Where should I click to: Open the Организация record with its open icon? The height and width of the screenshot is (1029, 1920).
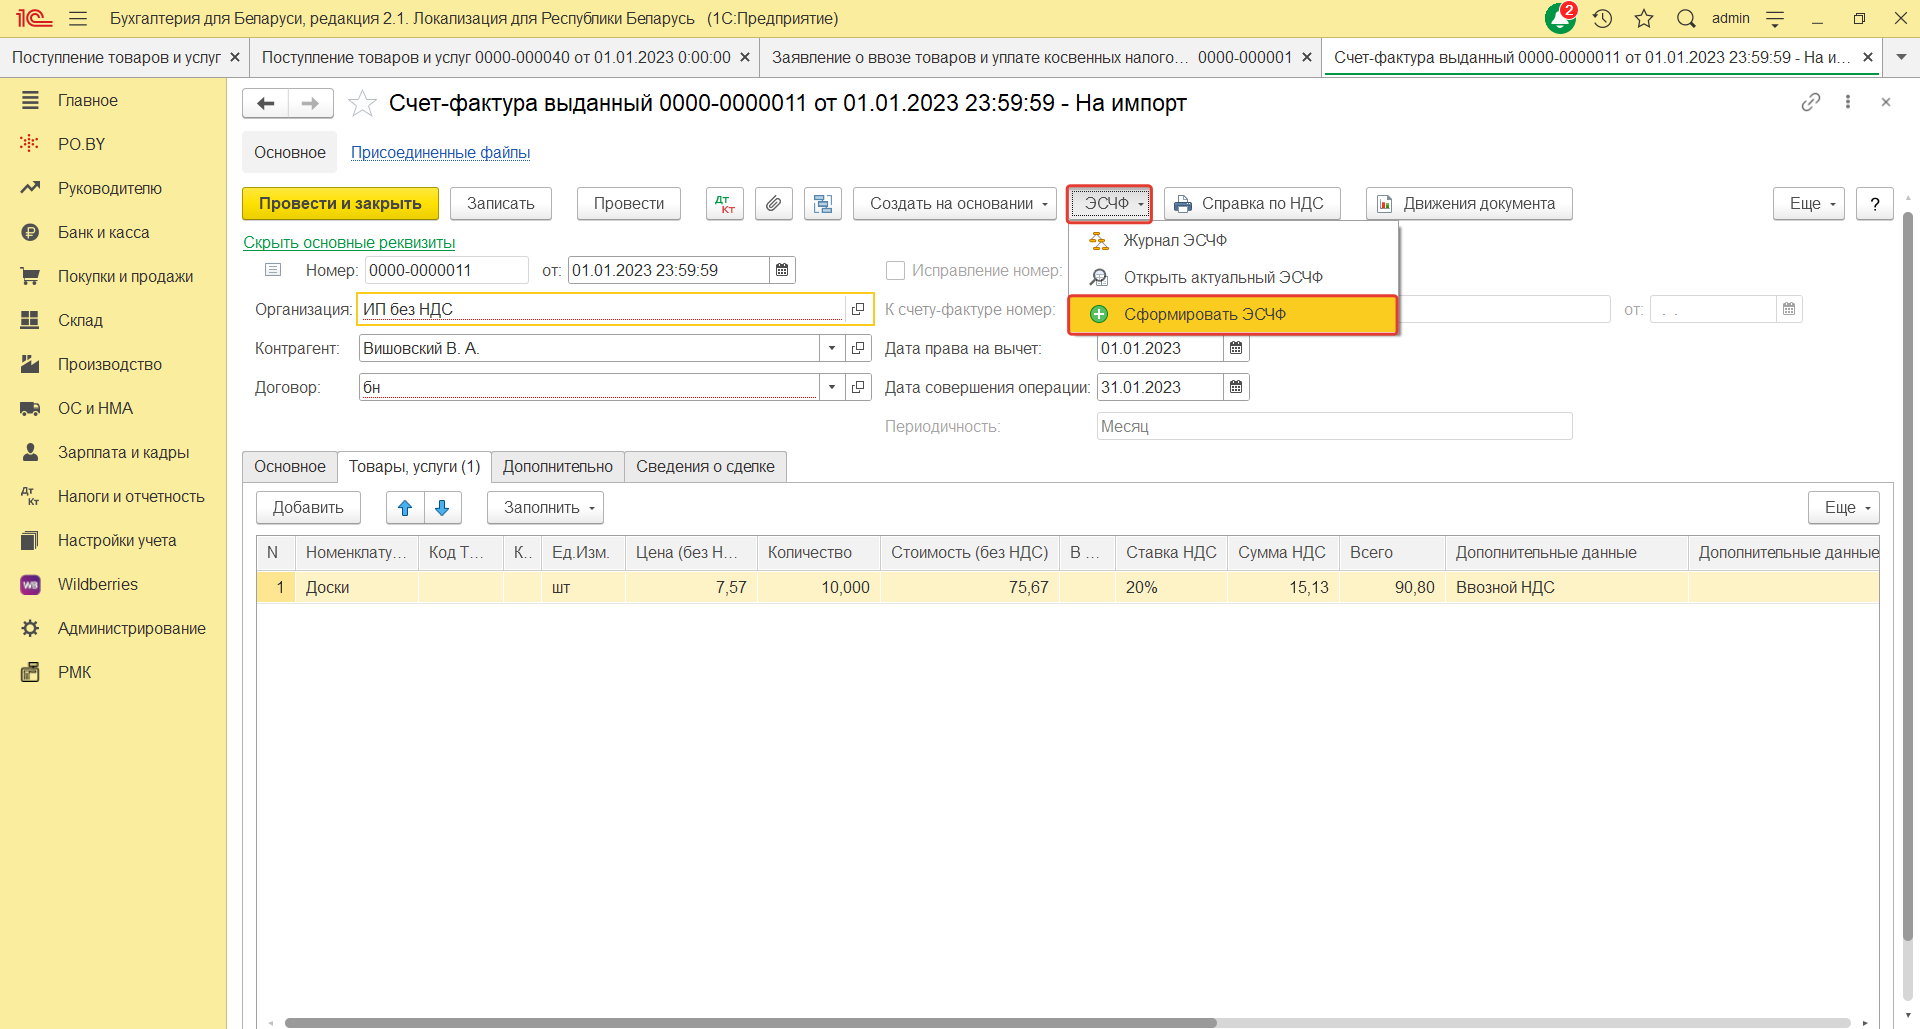coord(858,309)
